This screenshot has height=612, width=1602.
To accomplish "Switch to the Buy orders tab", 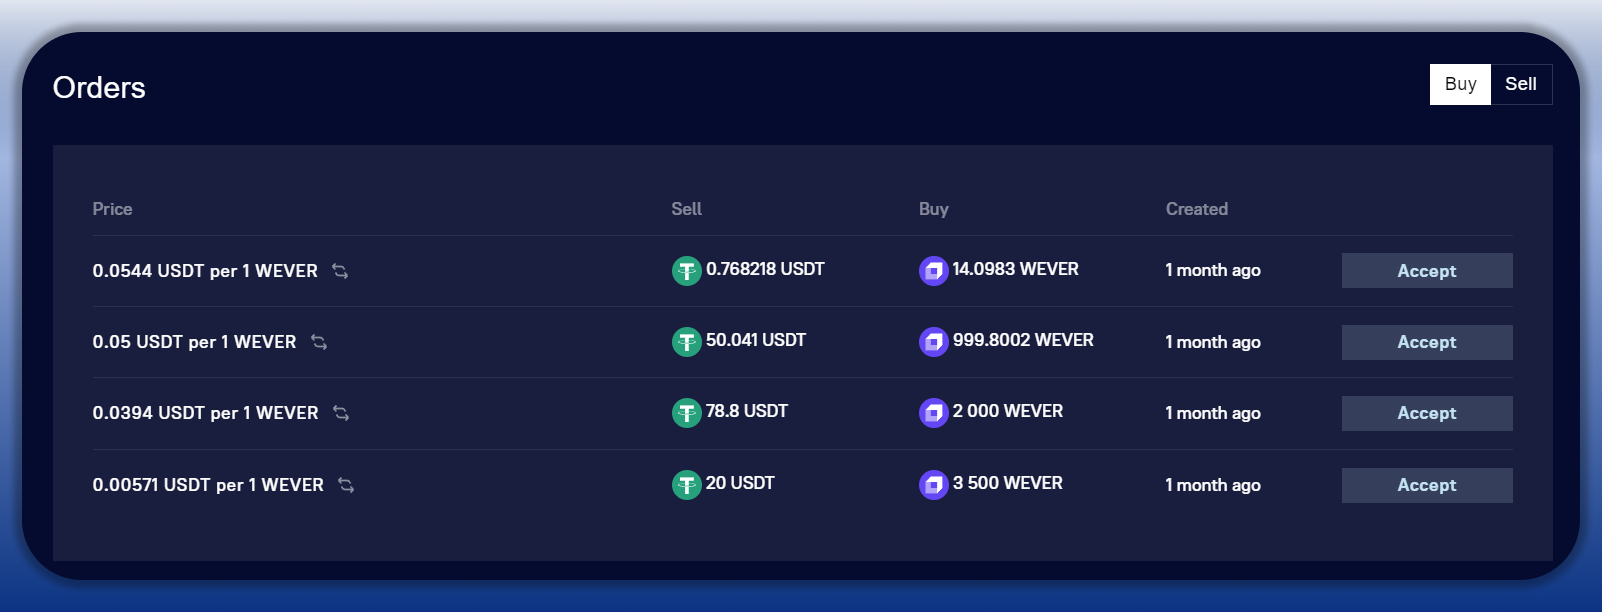I will (1460, 84).
